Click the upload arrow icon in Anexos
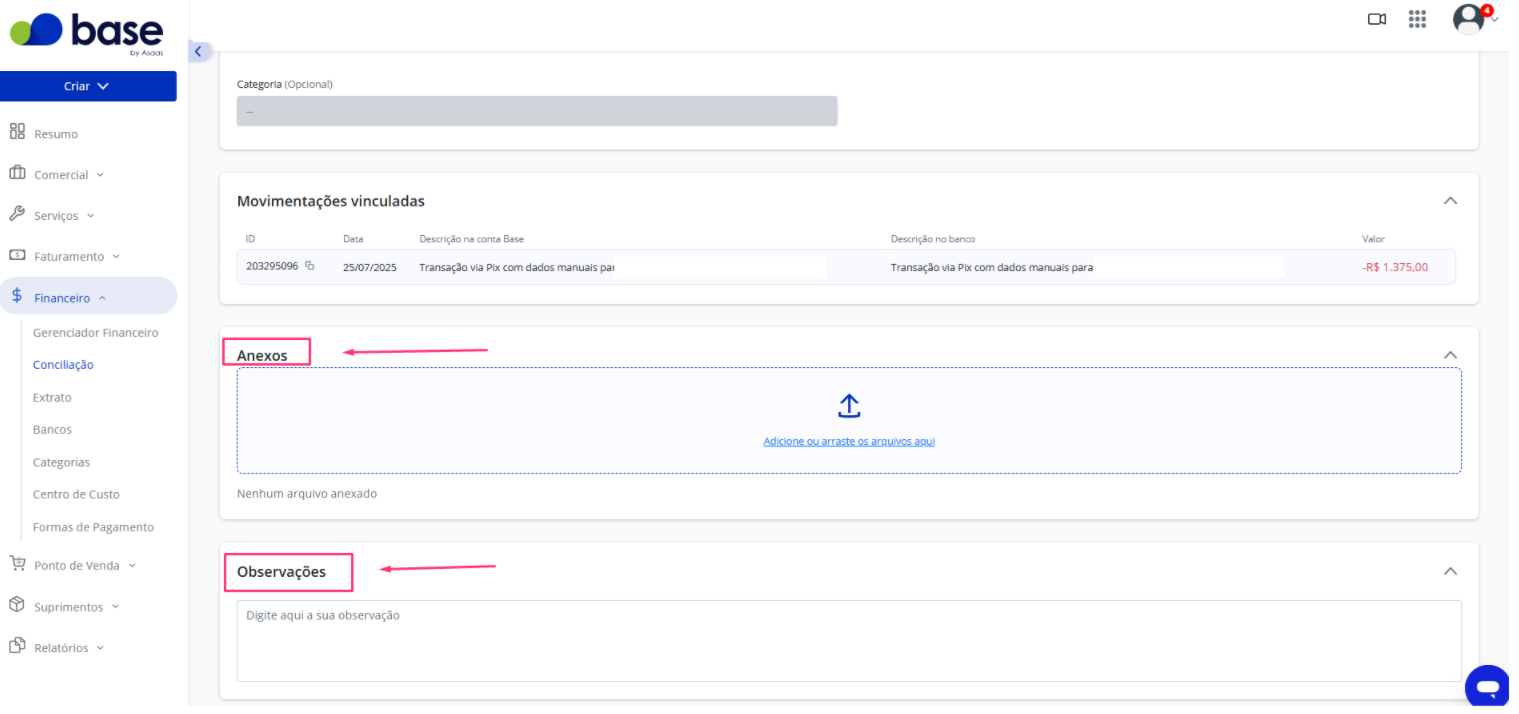The height and width of the screenshot is (714, 1519). pyautogui.click(x=849, y=405)
